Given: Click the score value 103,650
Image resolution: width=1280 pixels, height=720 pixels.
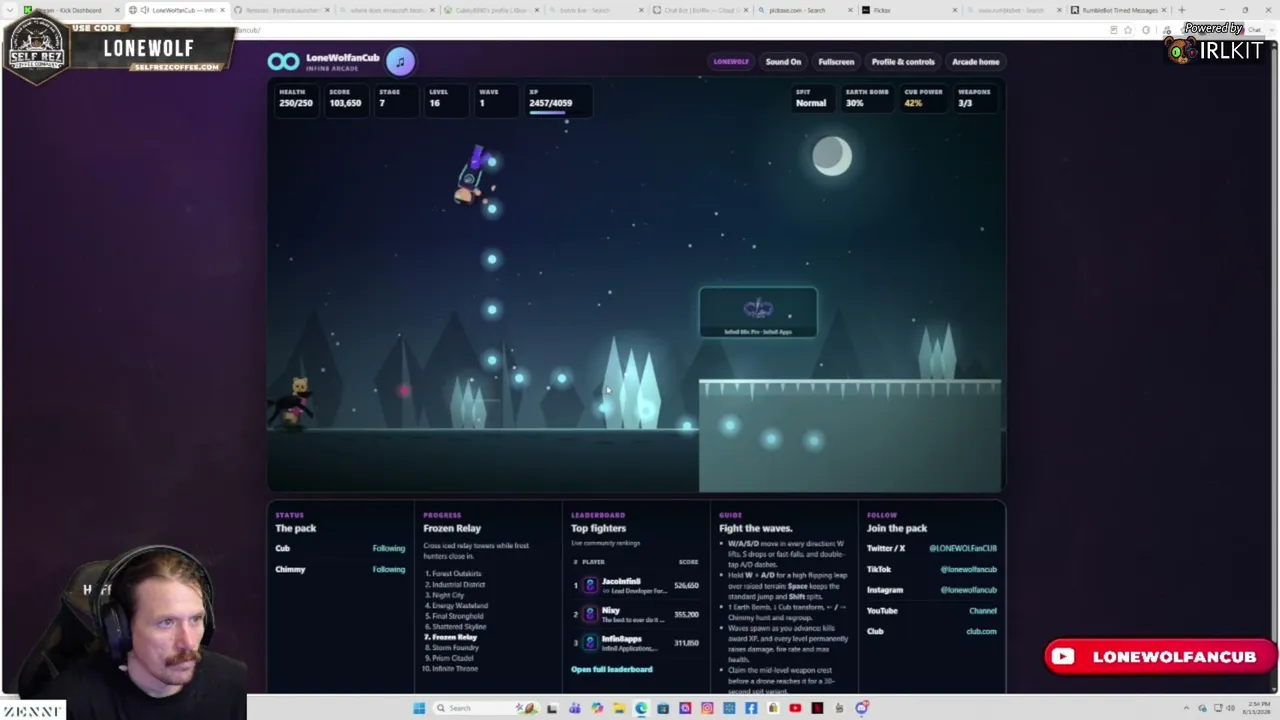Looking at the screenshot, I should (345, 103).
